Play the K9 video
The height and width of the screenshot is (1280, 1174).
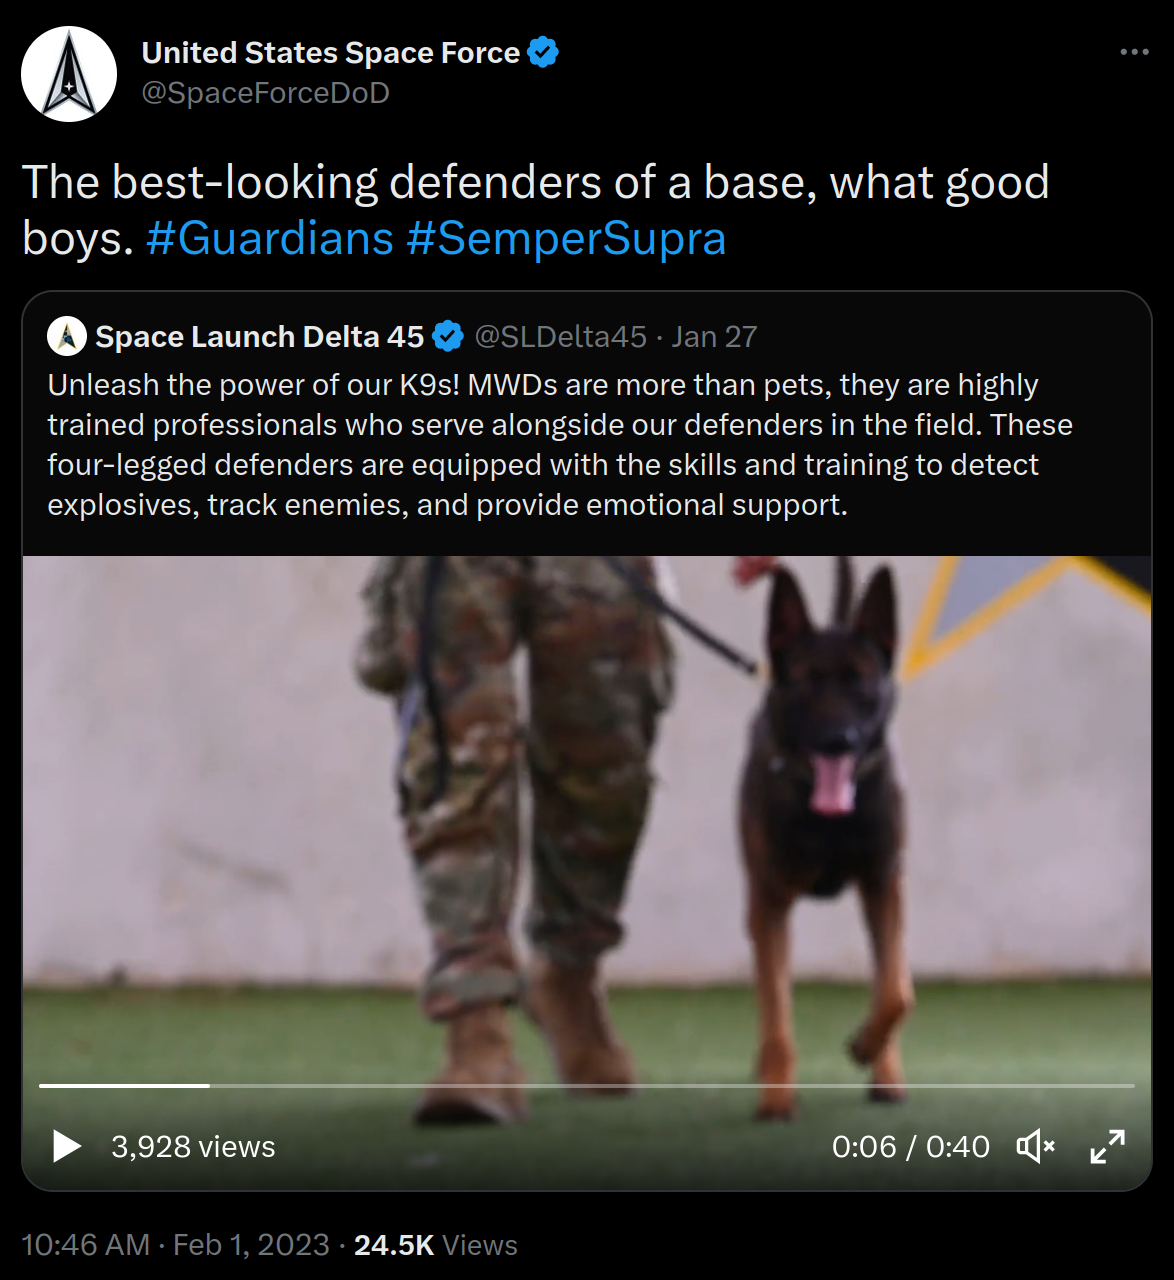[x=67, y=1146]
